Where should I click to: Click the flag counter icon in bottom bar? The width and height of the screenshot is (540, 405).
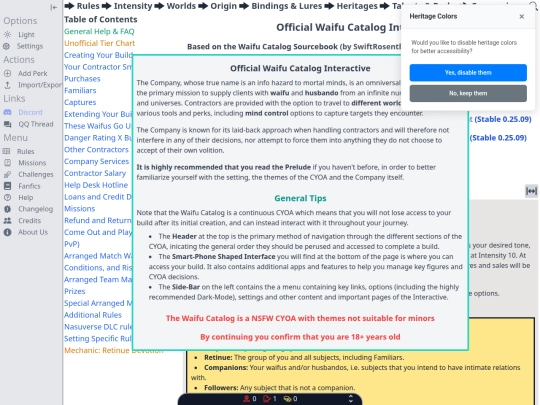point(267,399)
